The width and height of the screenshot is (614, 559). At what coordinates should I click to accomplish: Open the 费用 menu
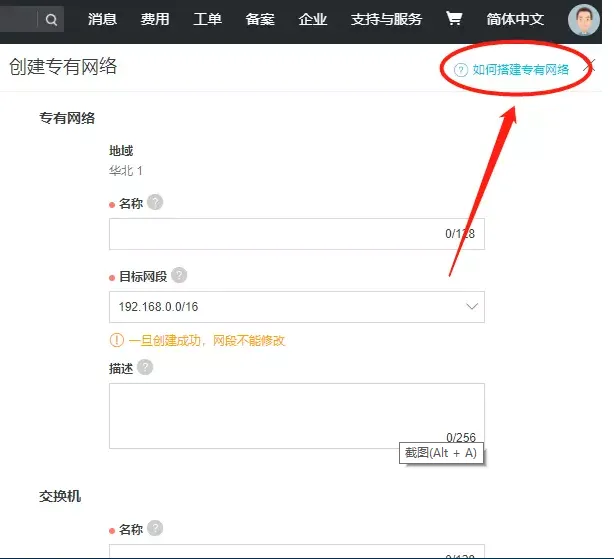pos(155,19)
